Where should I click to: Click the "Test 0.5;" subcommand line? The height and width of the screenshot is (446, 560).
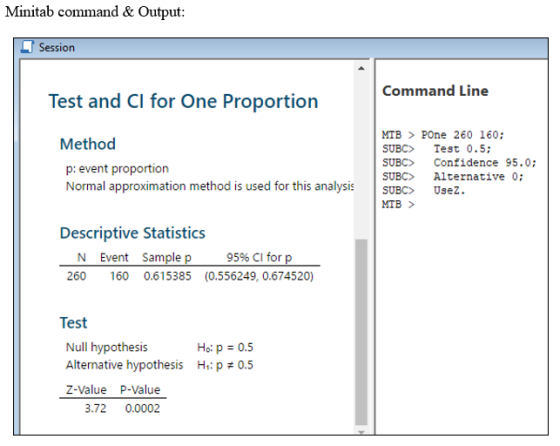click(436, 149)
